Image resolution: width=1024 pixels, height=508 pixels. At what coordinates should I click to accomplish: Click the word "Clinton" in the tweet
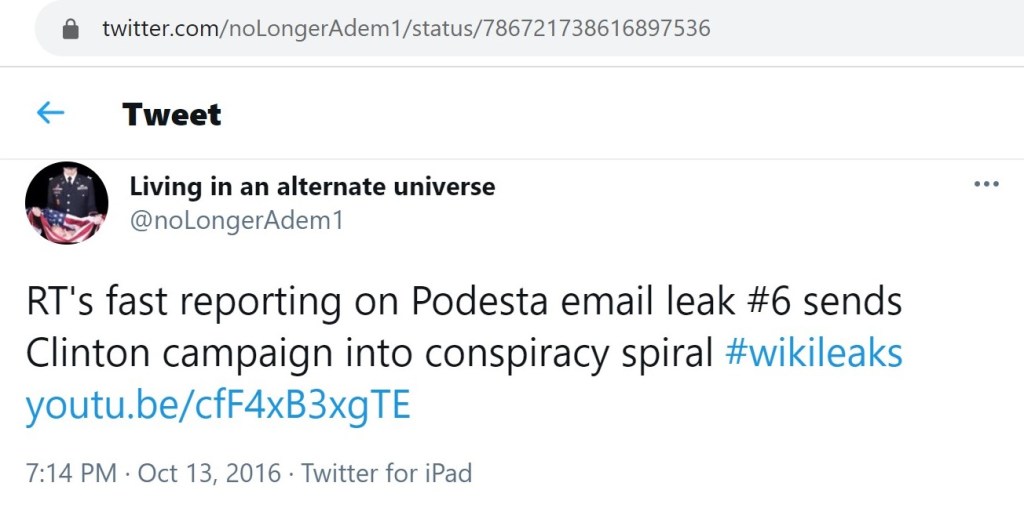90,353
